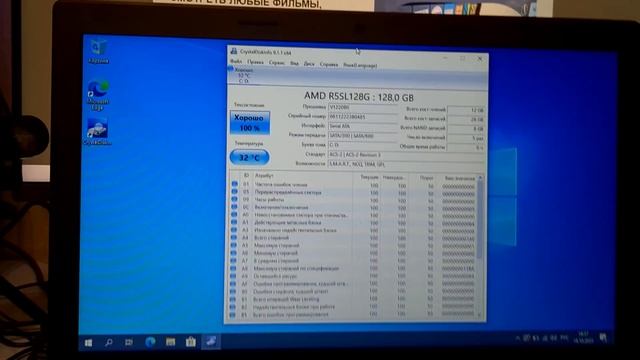Click the taskbar search magnifier icon
This screenshot has height=360, width=640.
click(x=109, y=342)
